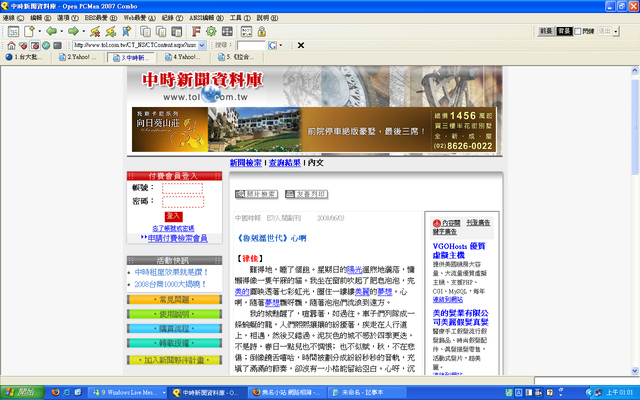
Task: Focus the toolbar search text box
Action: (251, 45)
